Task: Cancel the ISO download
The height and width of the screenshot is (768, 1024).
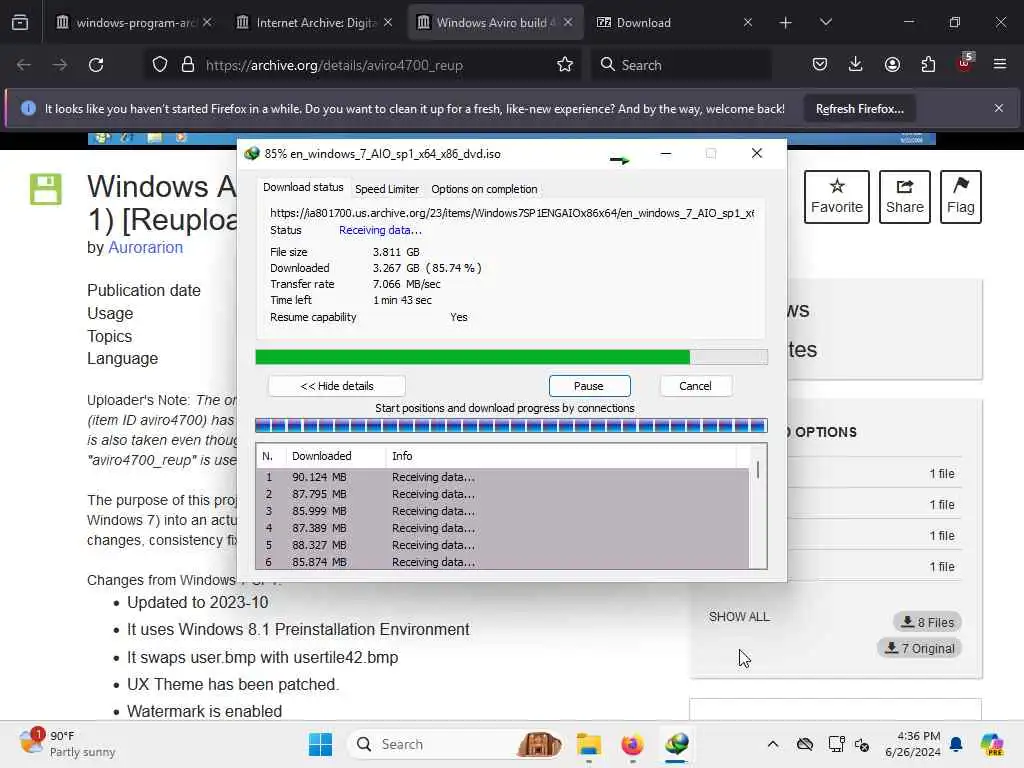Action: 695,386
